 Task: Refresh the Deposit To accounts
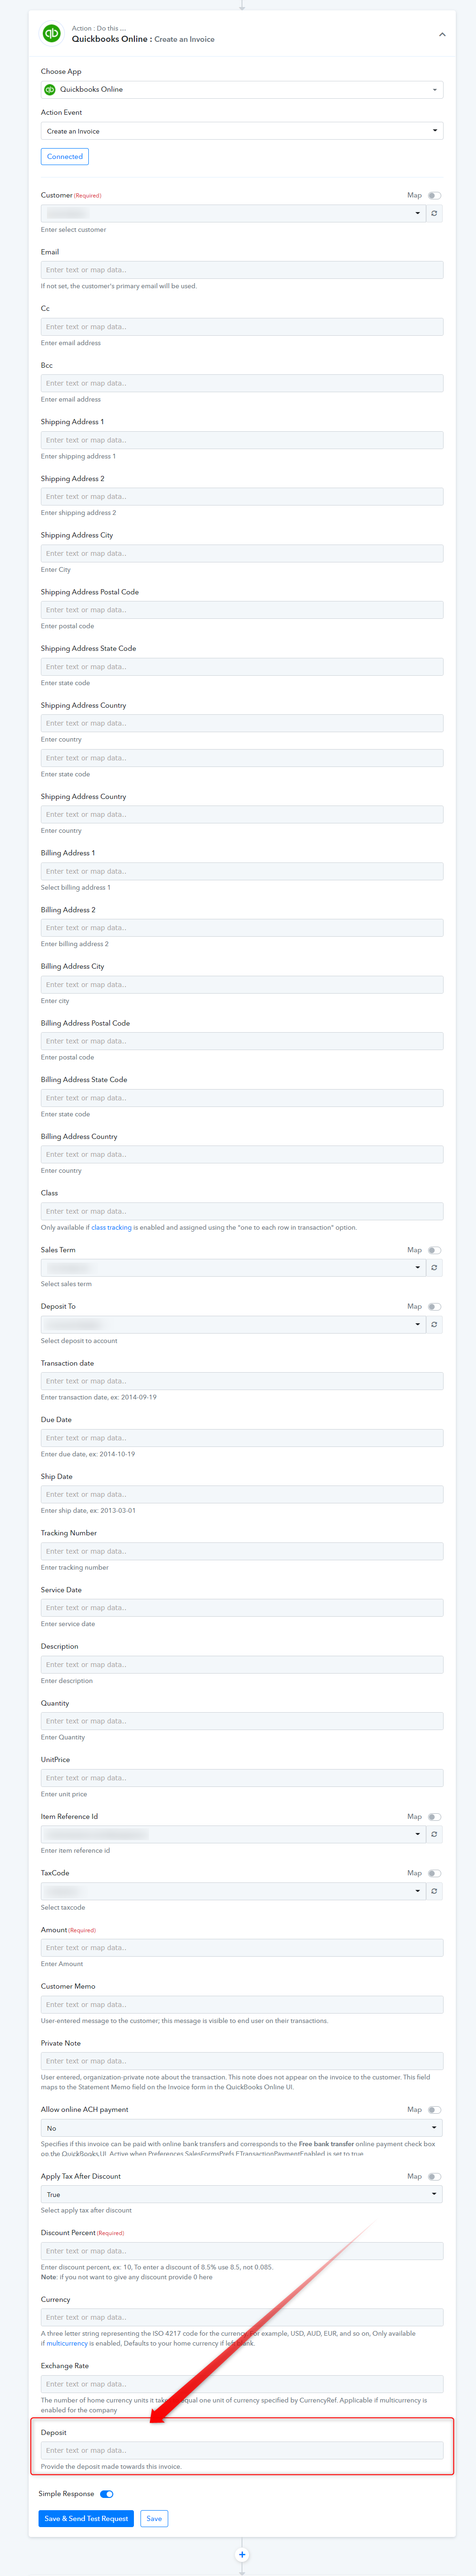tap(434, 1325)
